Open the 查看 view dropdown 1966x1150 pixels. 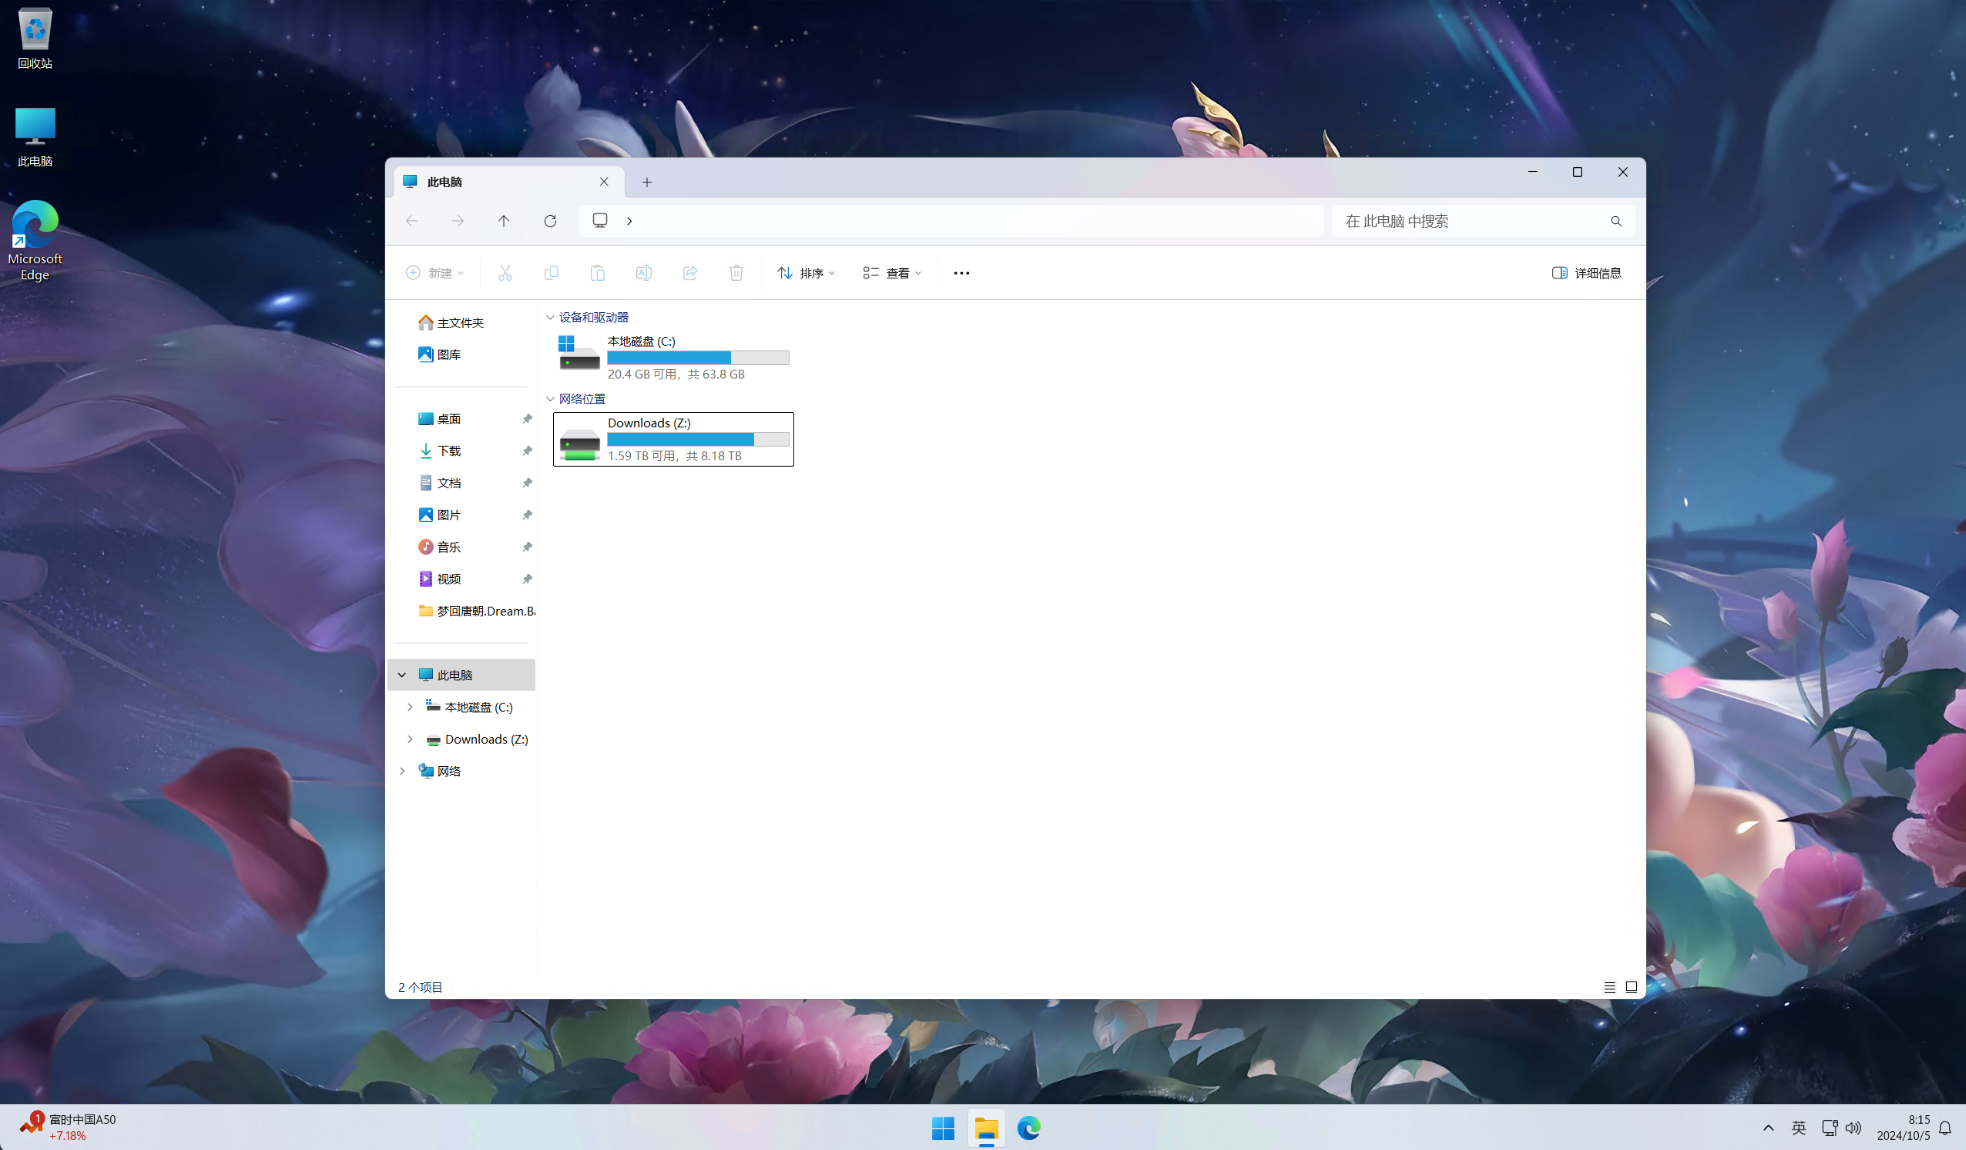[892, 273]
